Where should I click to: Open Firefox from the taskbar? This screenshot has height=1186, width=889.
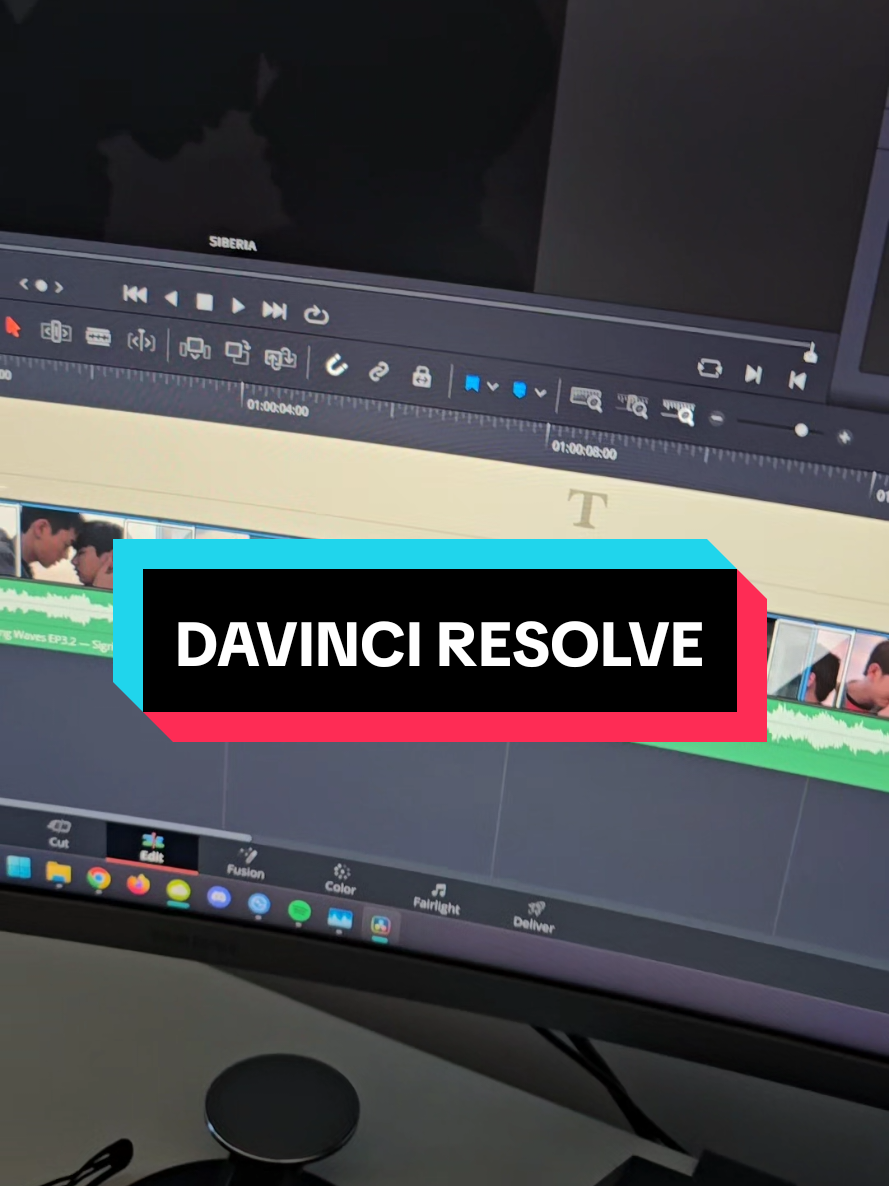coord(138,883)
